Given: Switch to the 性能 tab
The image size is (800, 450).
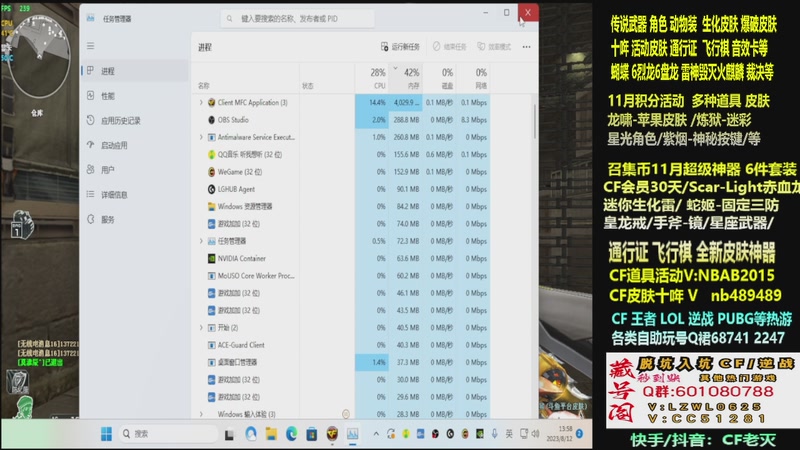Looking at the screenshot, I should [x=135, y=96].
